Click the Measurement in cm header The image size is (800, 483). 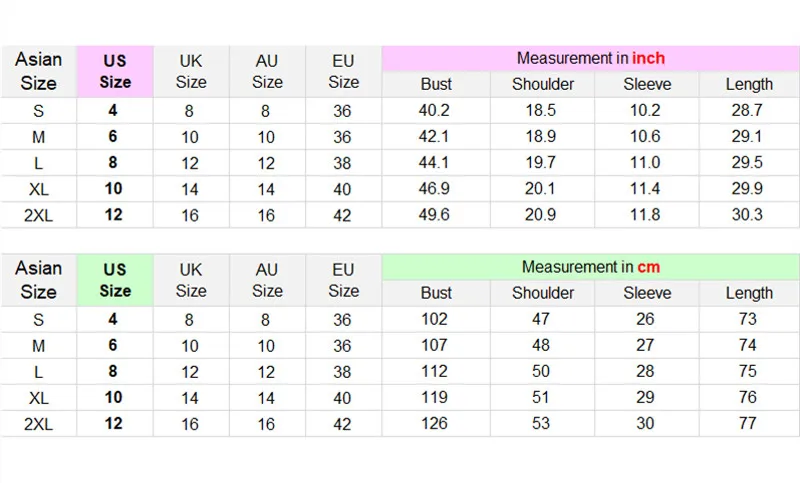[x=590, y=267]
